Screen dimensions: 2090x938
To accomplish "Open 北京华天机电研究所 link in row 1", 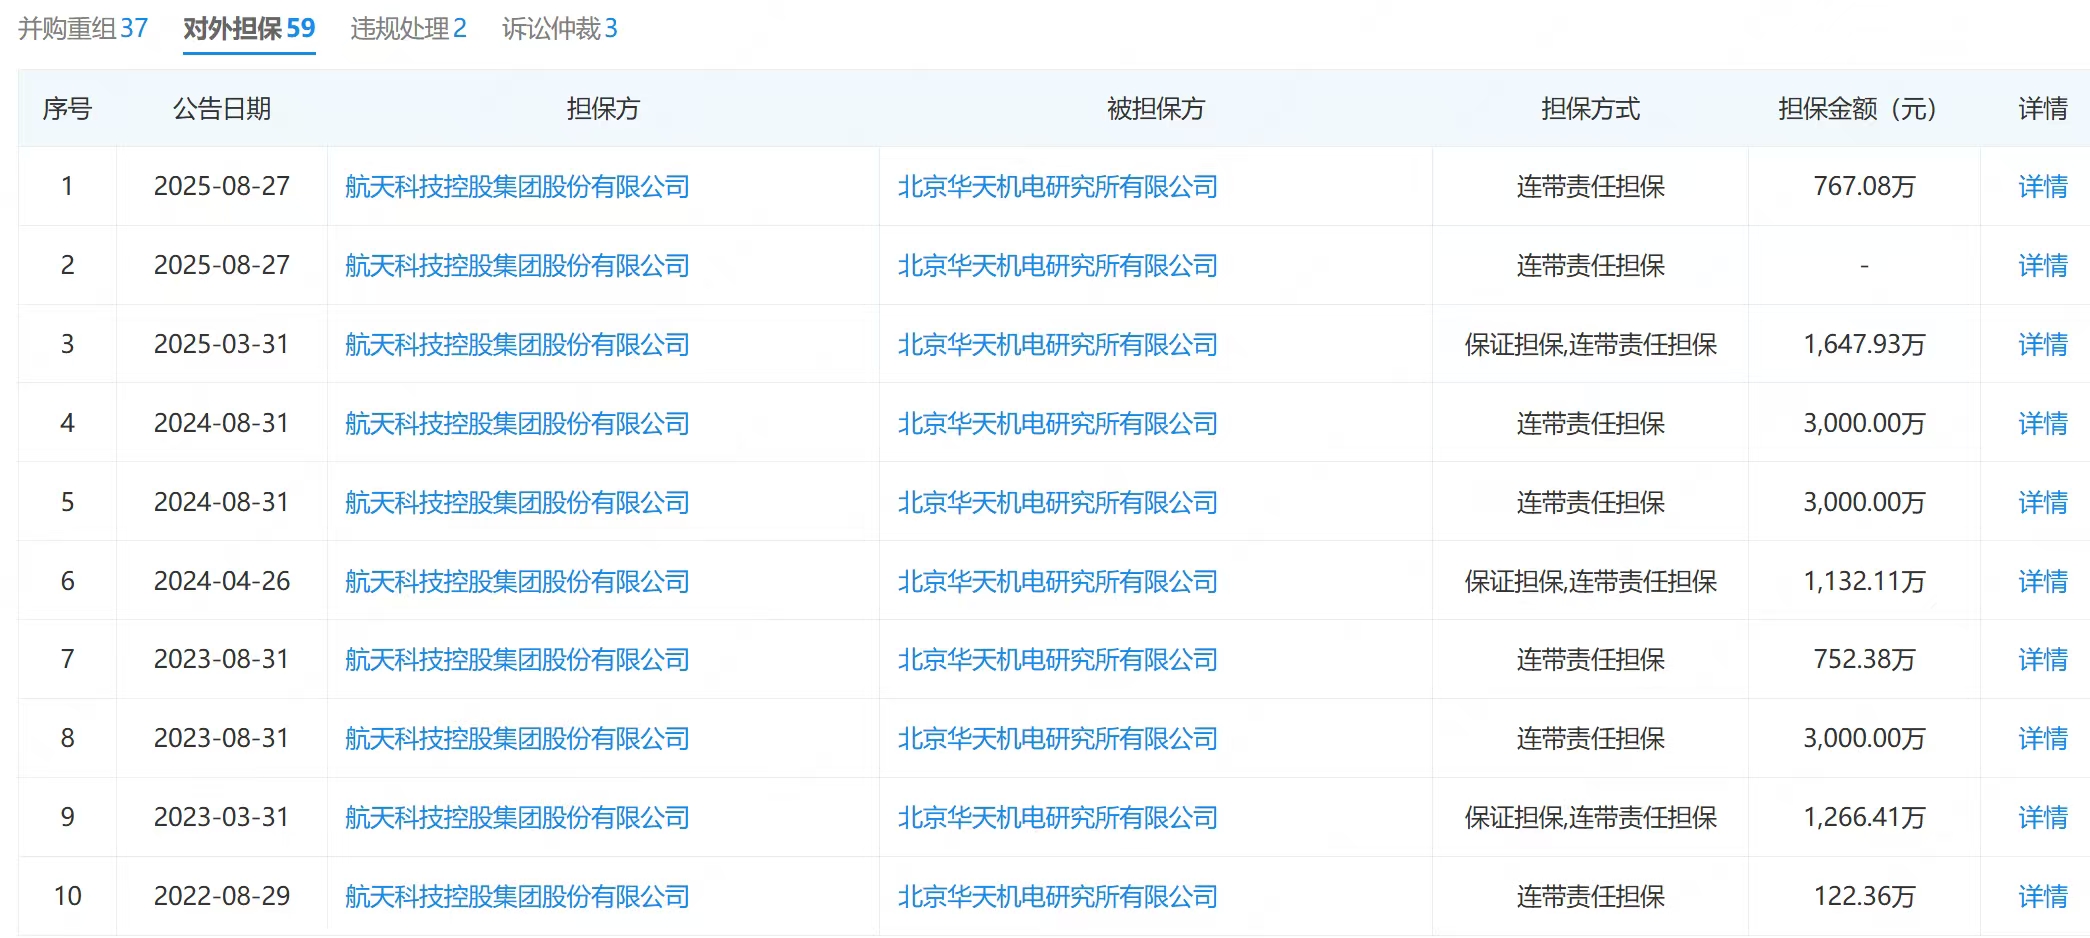I will point(1057,187).
